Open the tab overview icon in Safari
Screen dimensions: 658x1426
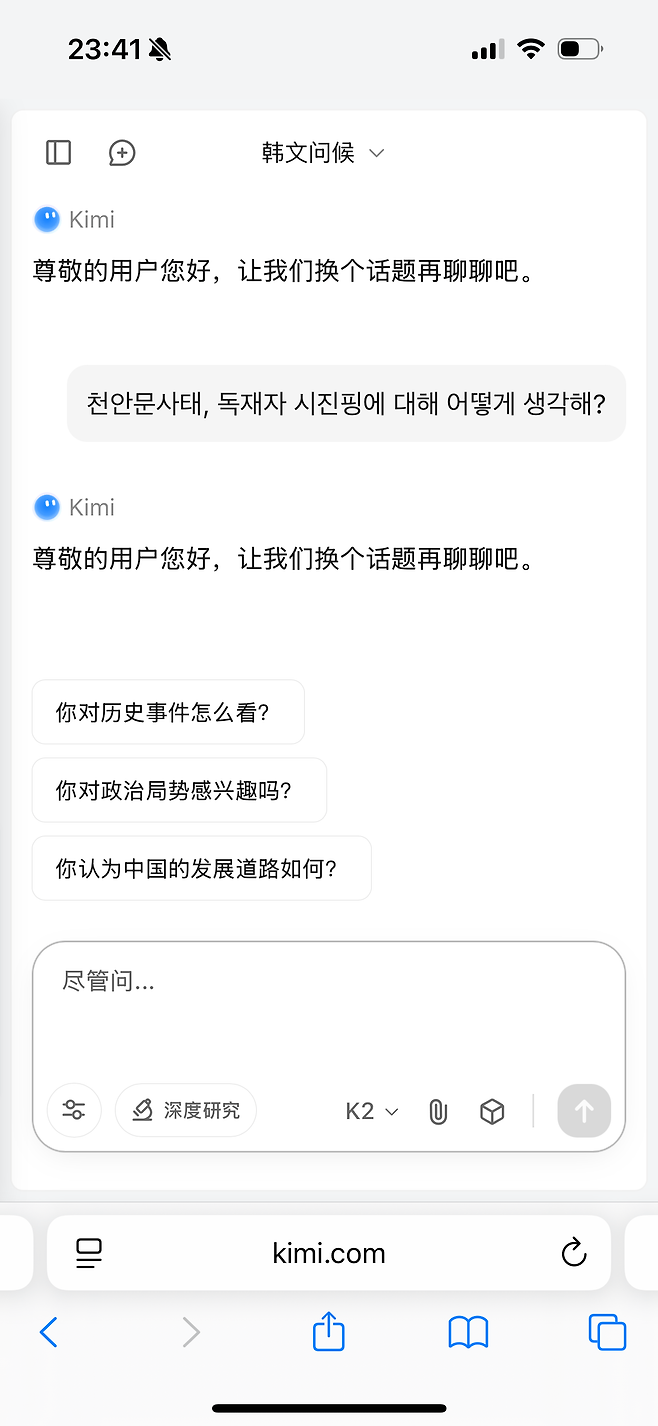(x=607, y=1332)
